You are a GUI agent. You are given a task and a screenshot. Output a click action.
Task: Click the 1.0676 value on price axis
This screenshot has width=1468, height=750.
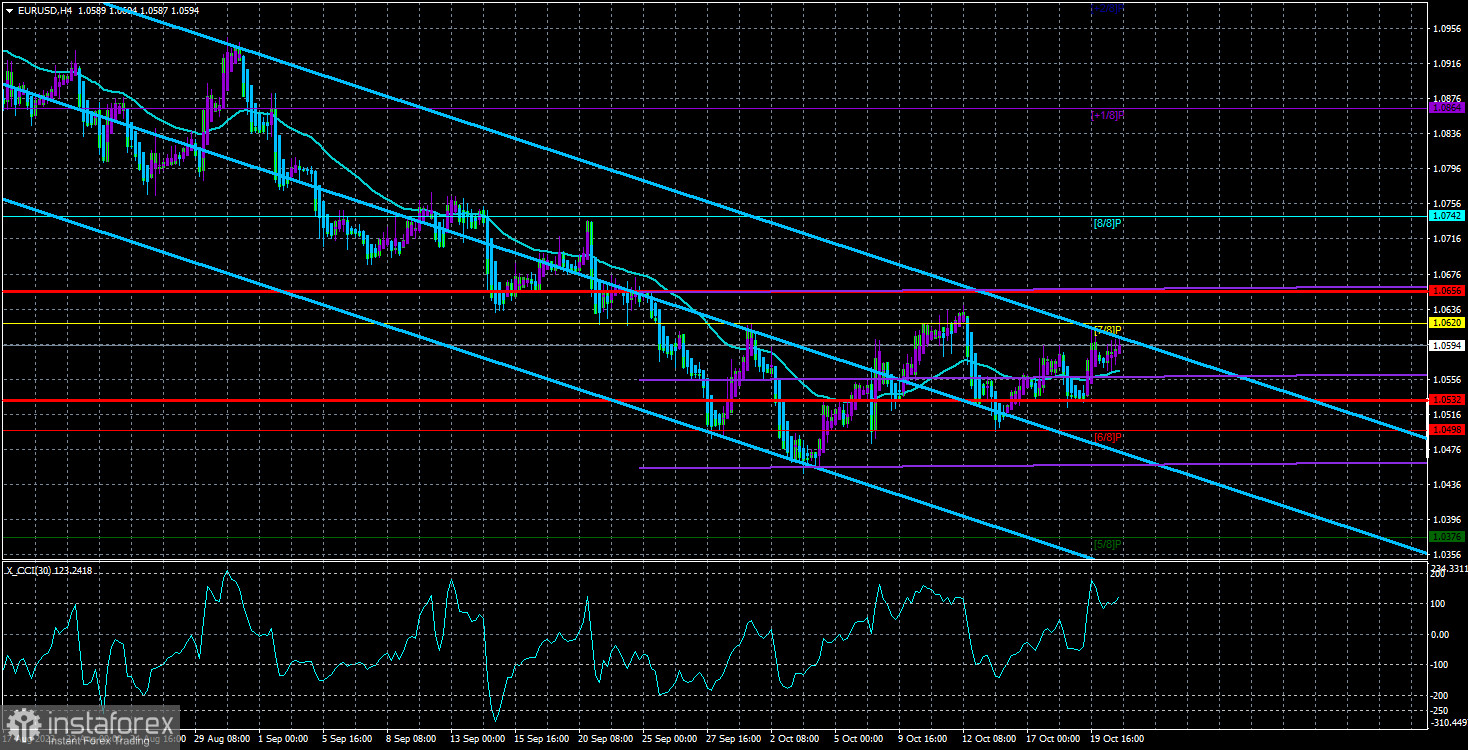(x=1447, y=274)
